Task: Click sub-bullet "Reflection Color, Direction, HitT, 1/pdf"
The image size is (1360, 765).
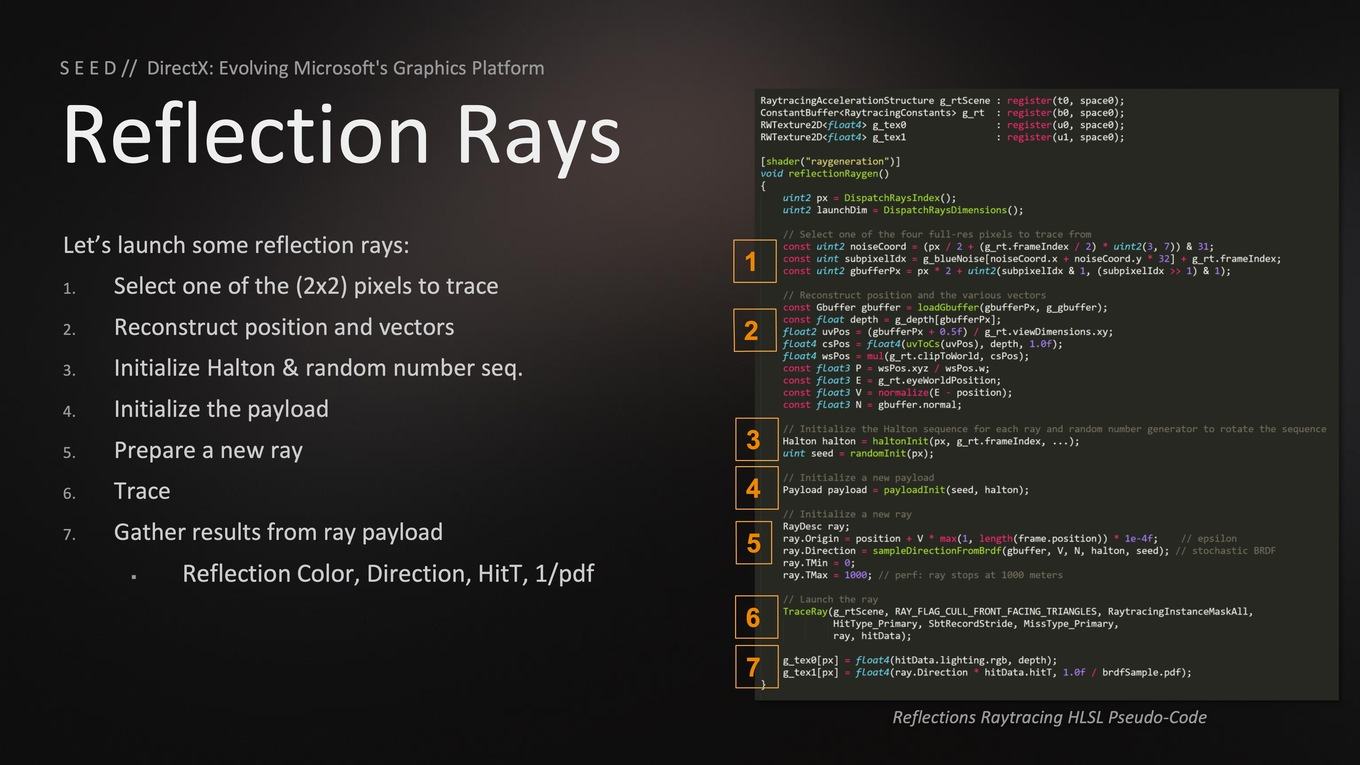Action: [388, 573]
